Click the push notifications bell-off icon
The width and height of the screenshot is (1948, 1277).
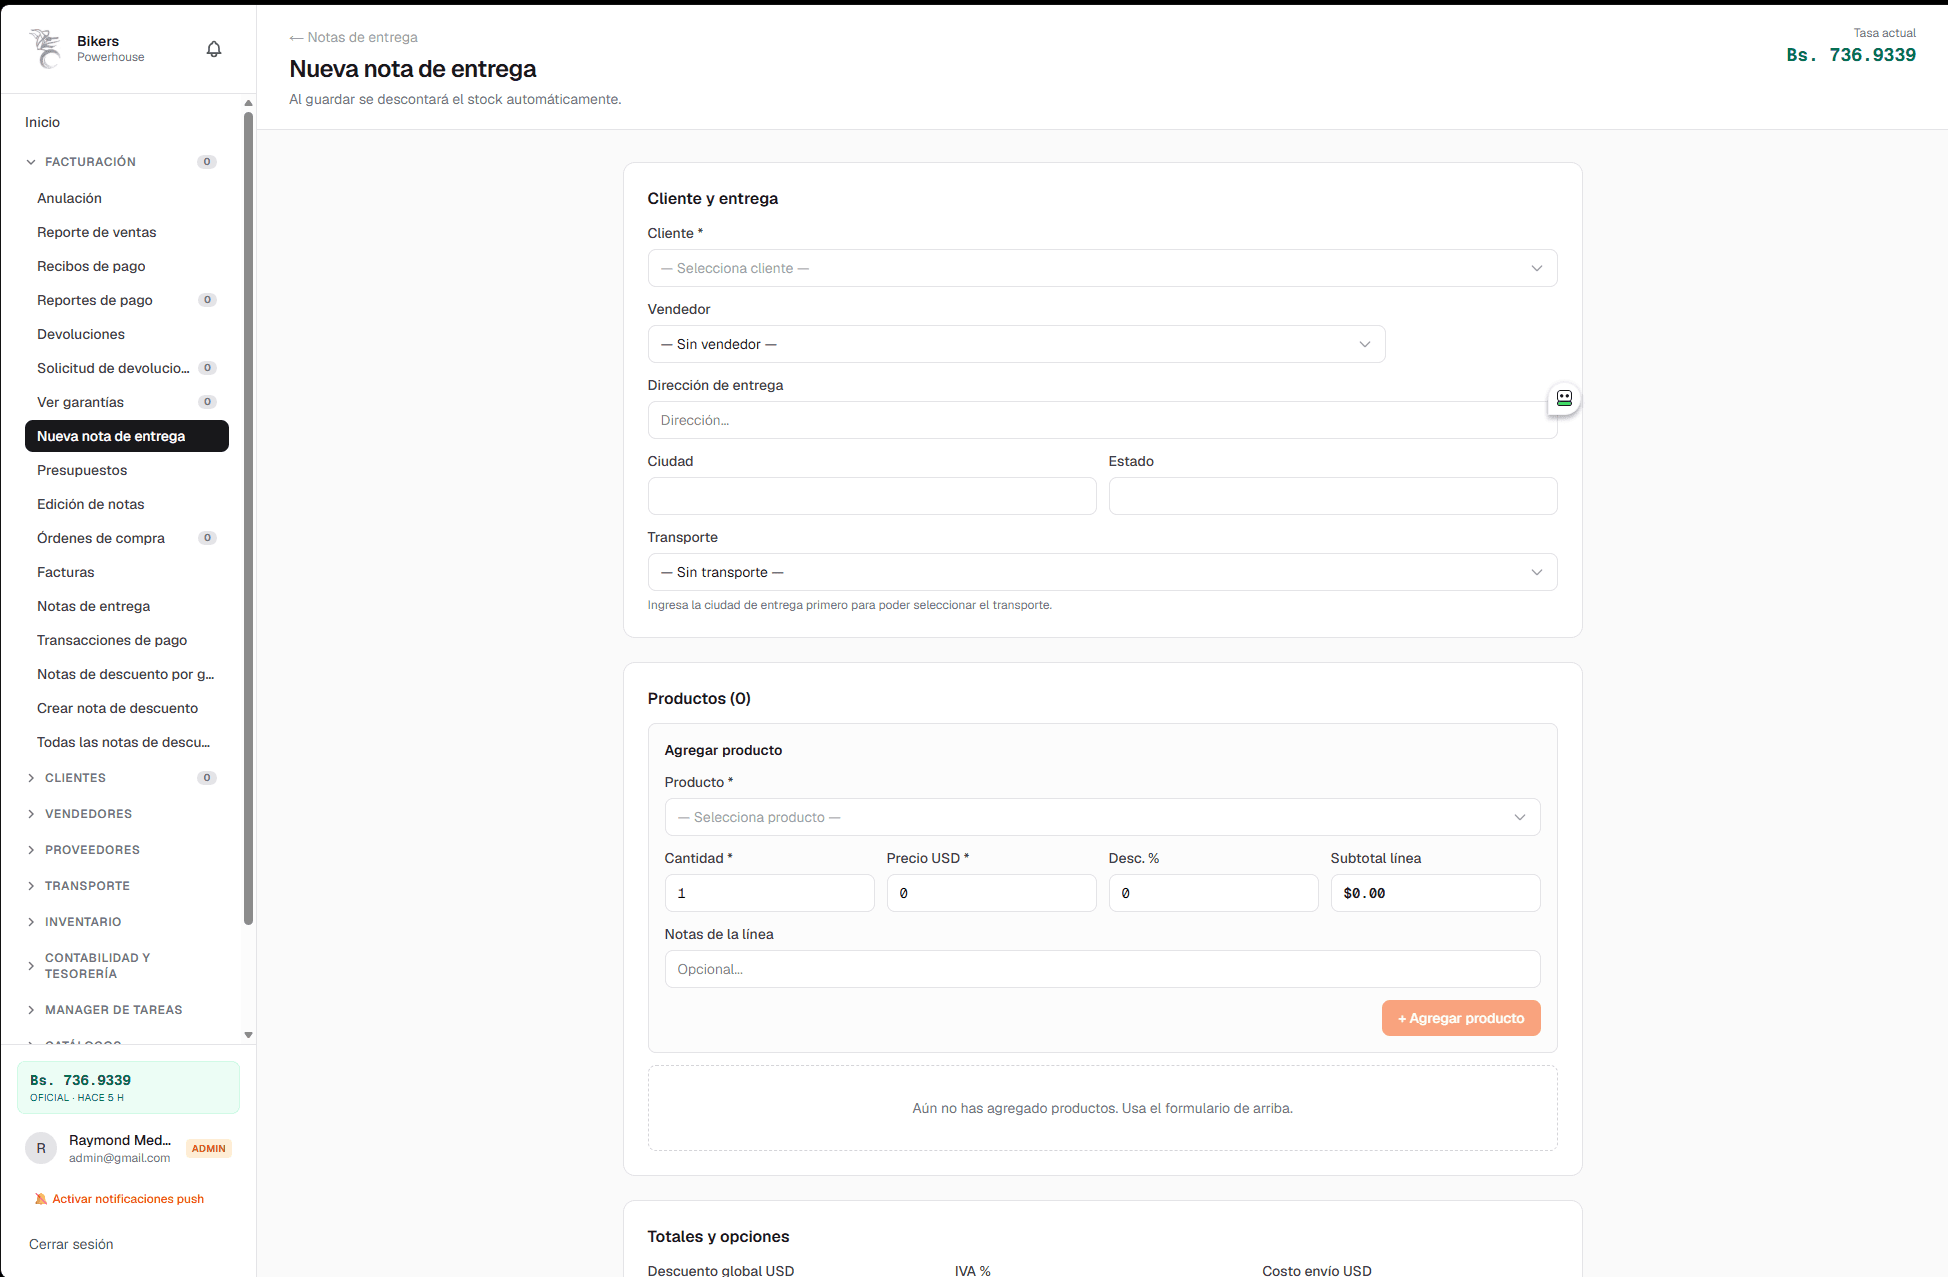coord(41,1199)
